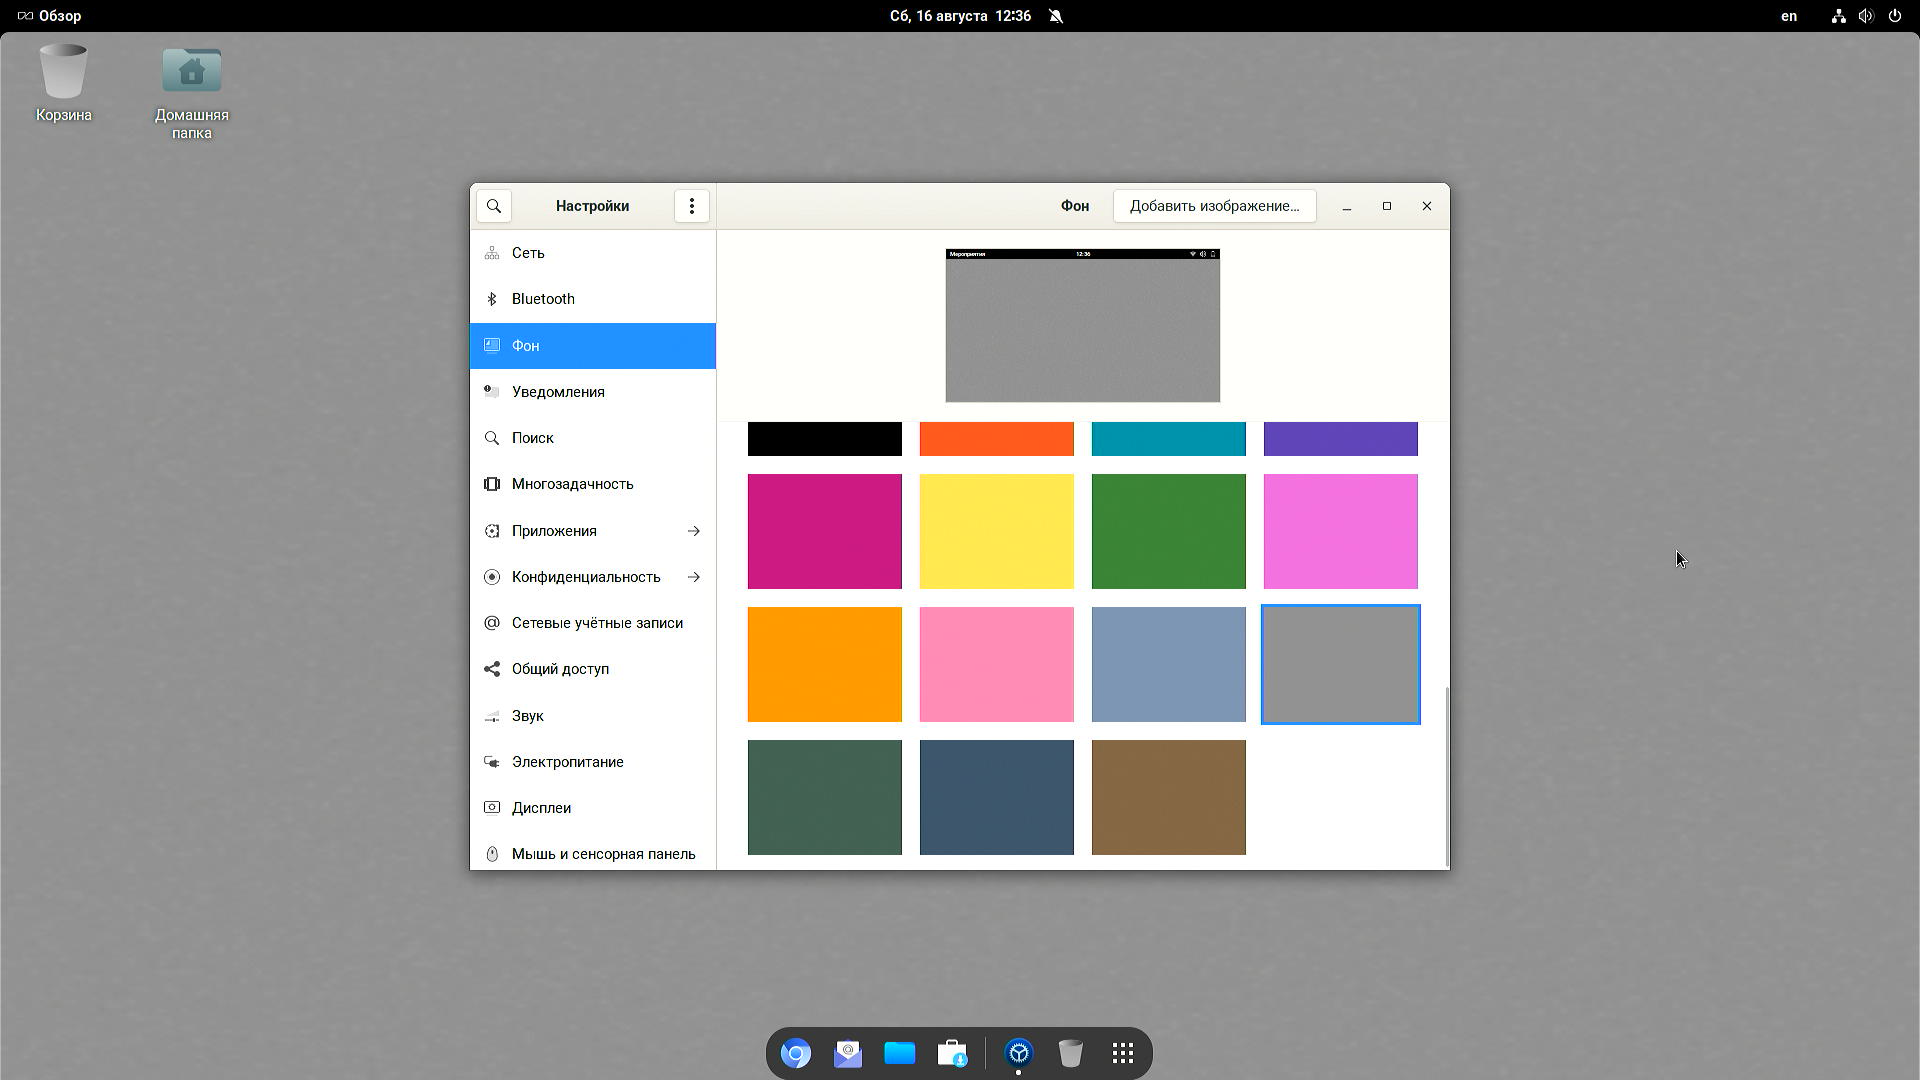Expand the Приложения submenu arrow
1920x1080 pixels.
(x=693, y=531)
